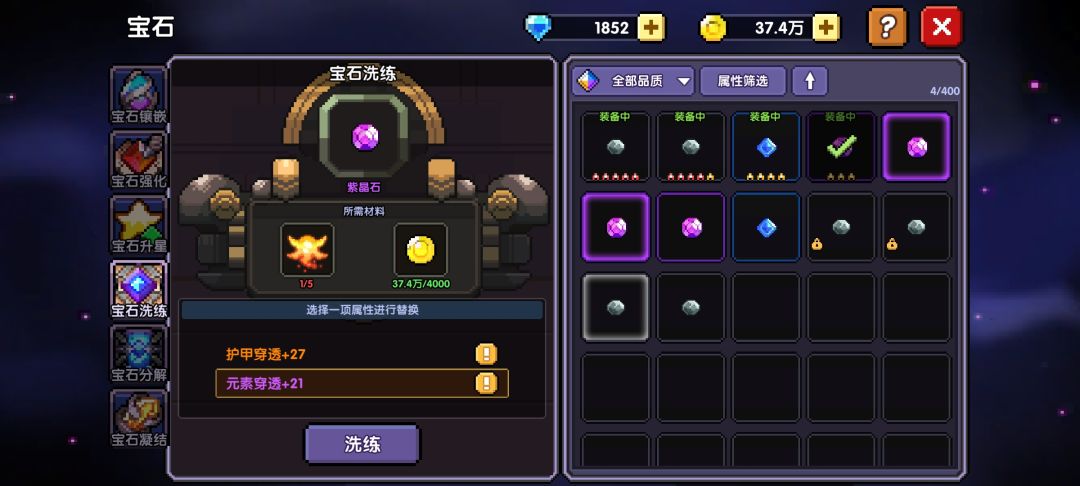
Task: Toggle the green-checked equipped gem slot
Action: coord(841,147)
